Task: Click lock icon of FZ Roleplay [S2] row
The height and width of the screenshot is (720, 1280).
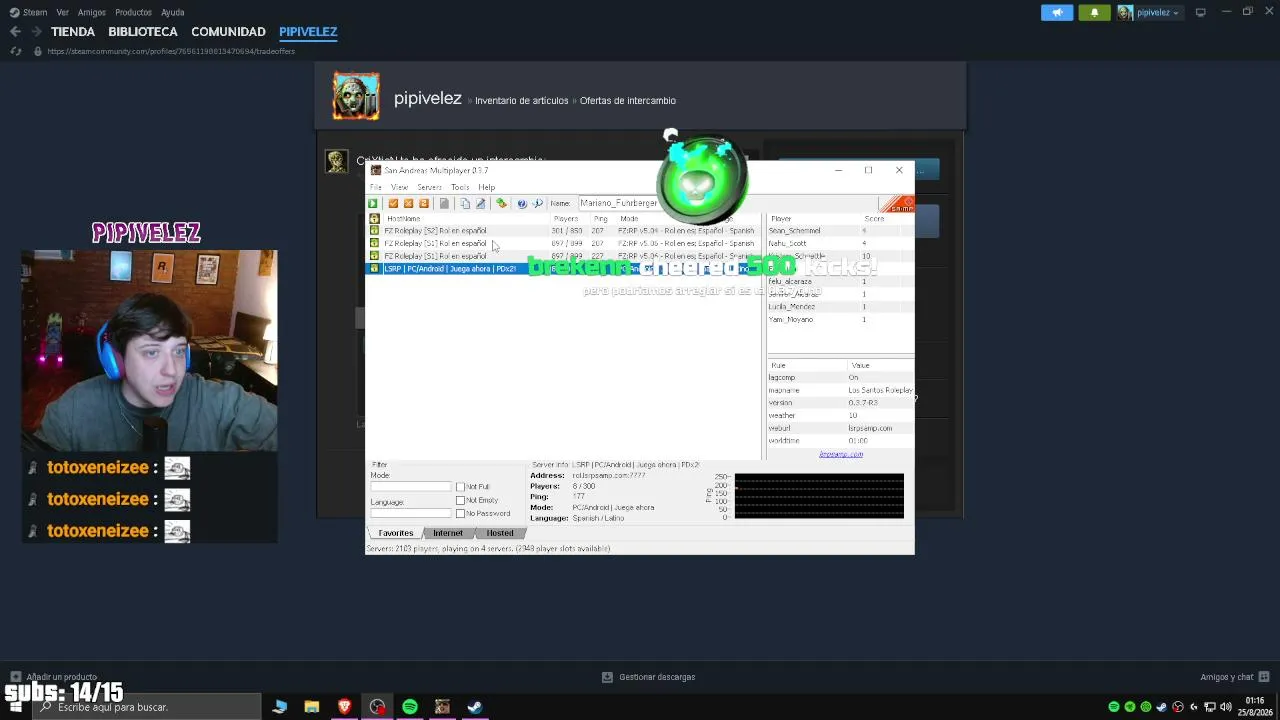Action: [374, 230]
